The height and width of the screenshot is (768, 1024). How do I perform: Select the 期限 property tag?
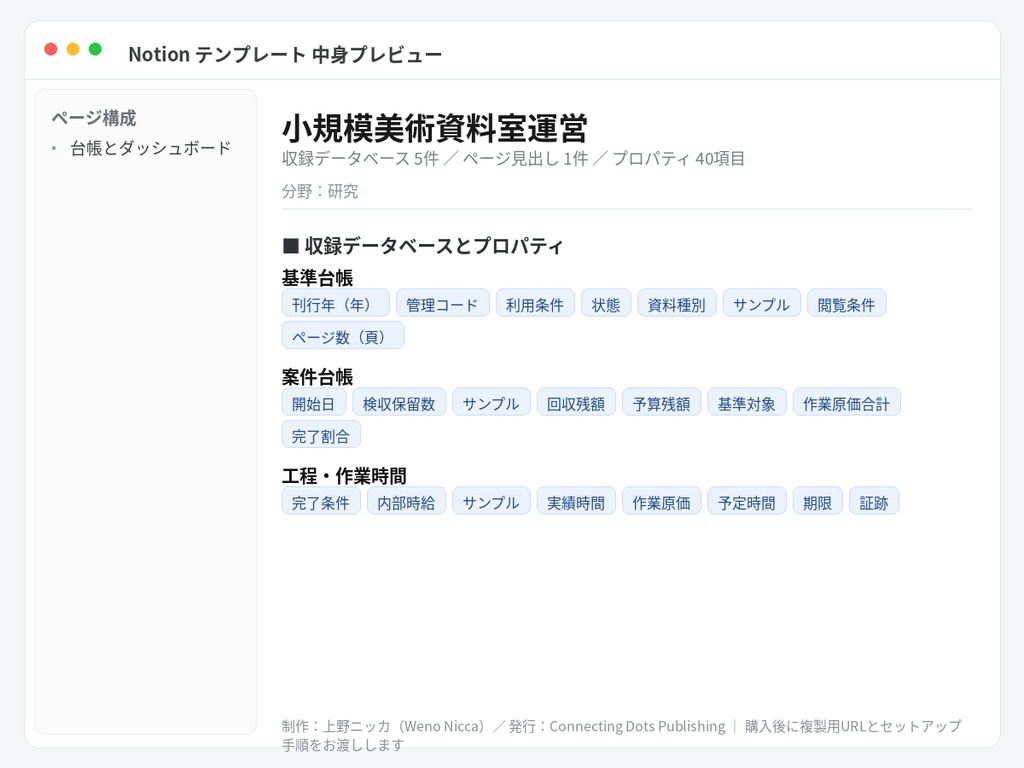818,502
